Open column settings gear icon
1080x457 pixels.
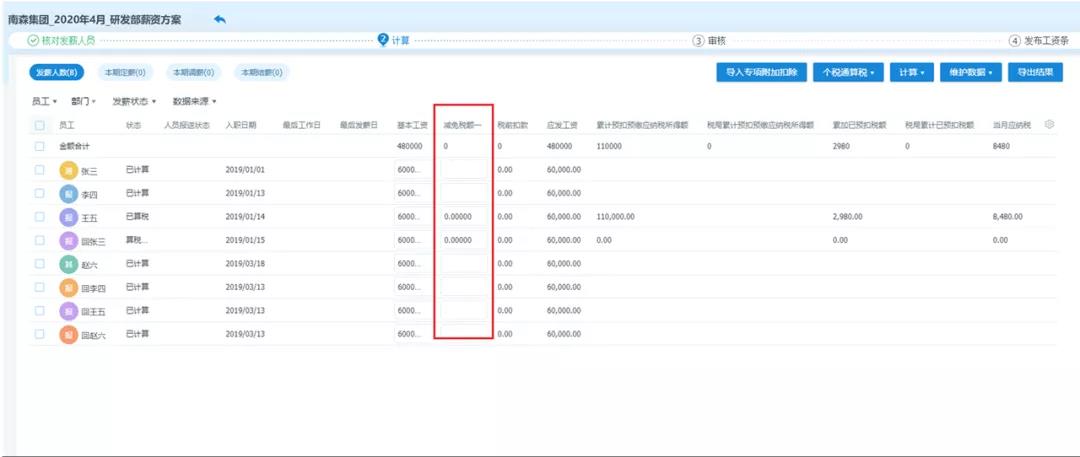click(x=1049, y=125)
